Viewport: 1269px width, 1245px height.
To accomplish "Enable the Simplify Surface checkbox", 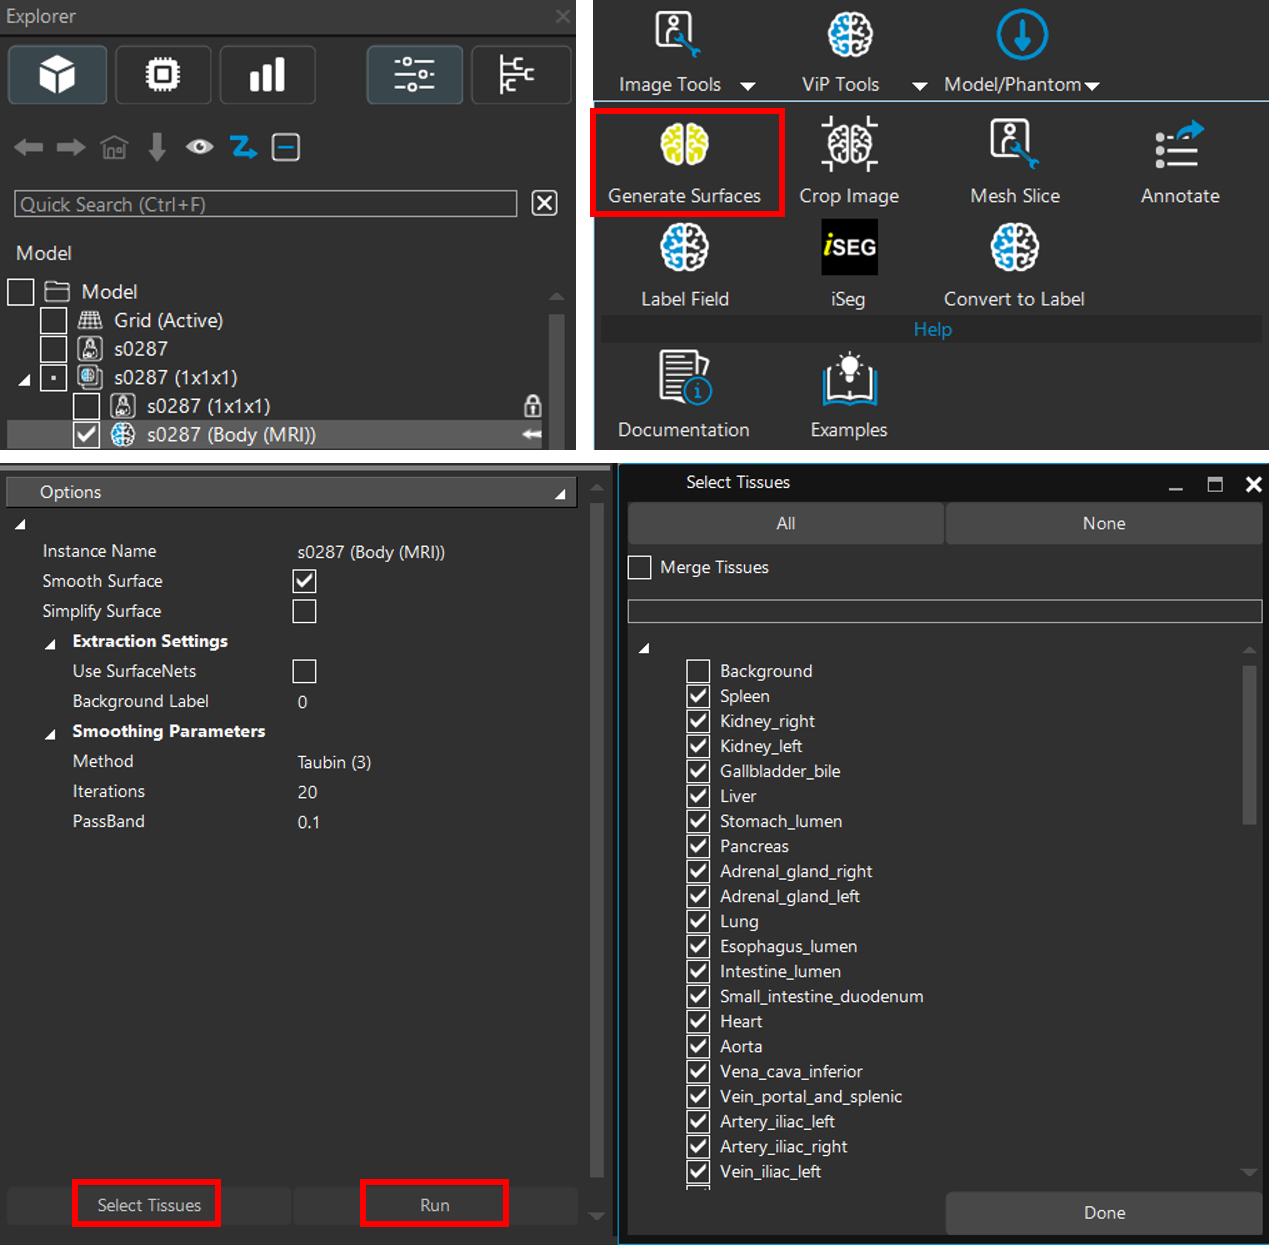I will (x=304, y=611).
